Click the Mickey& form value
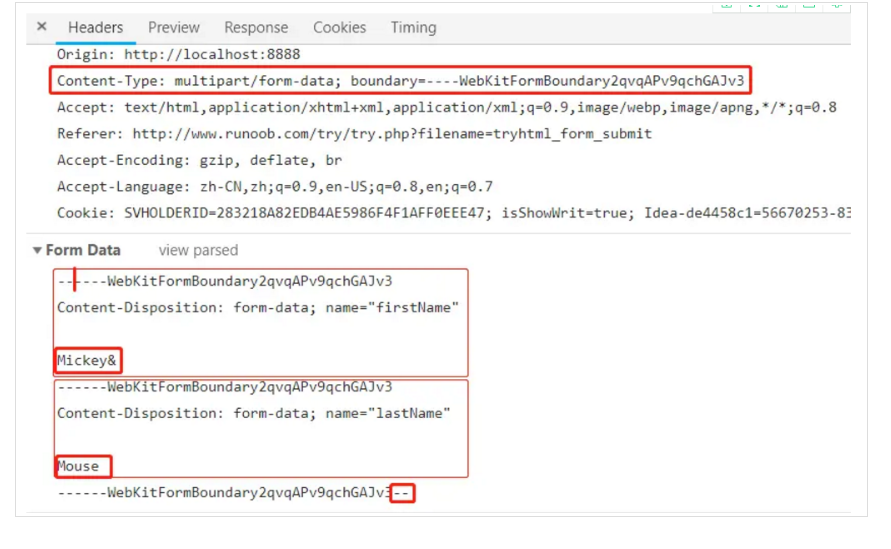This screenshot has width=891, height=549. [86, 360]
